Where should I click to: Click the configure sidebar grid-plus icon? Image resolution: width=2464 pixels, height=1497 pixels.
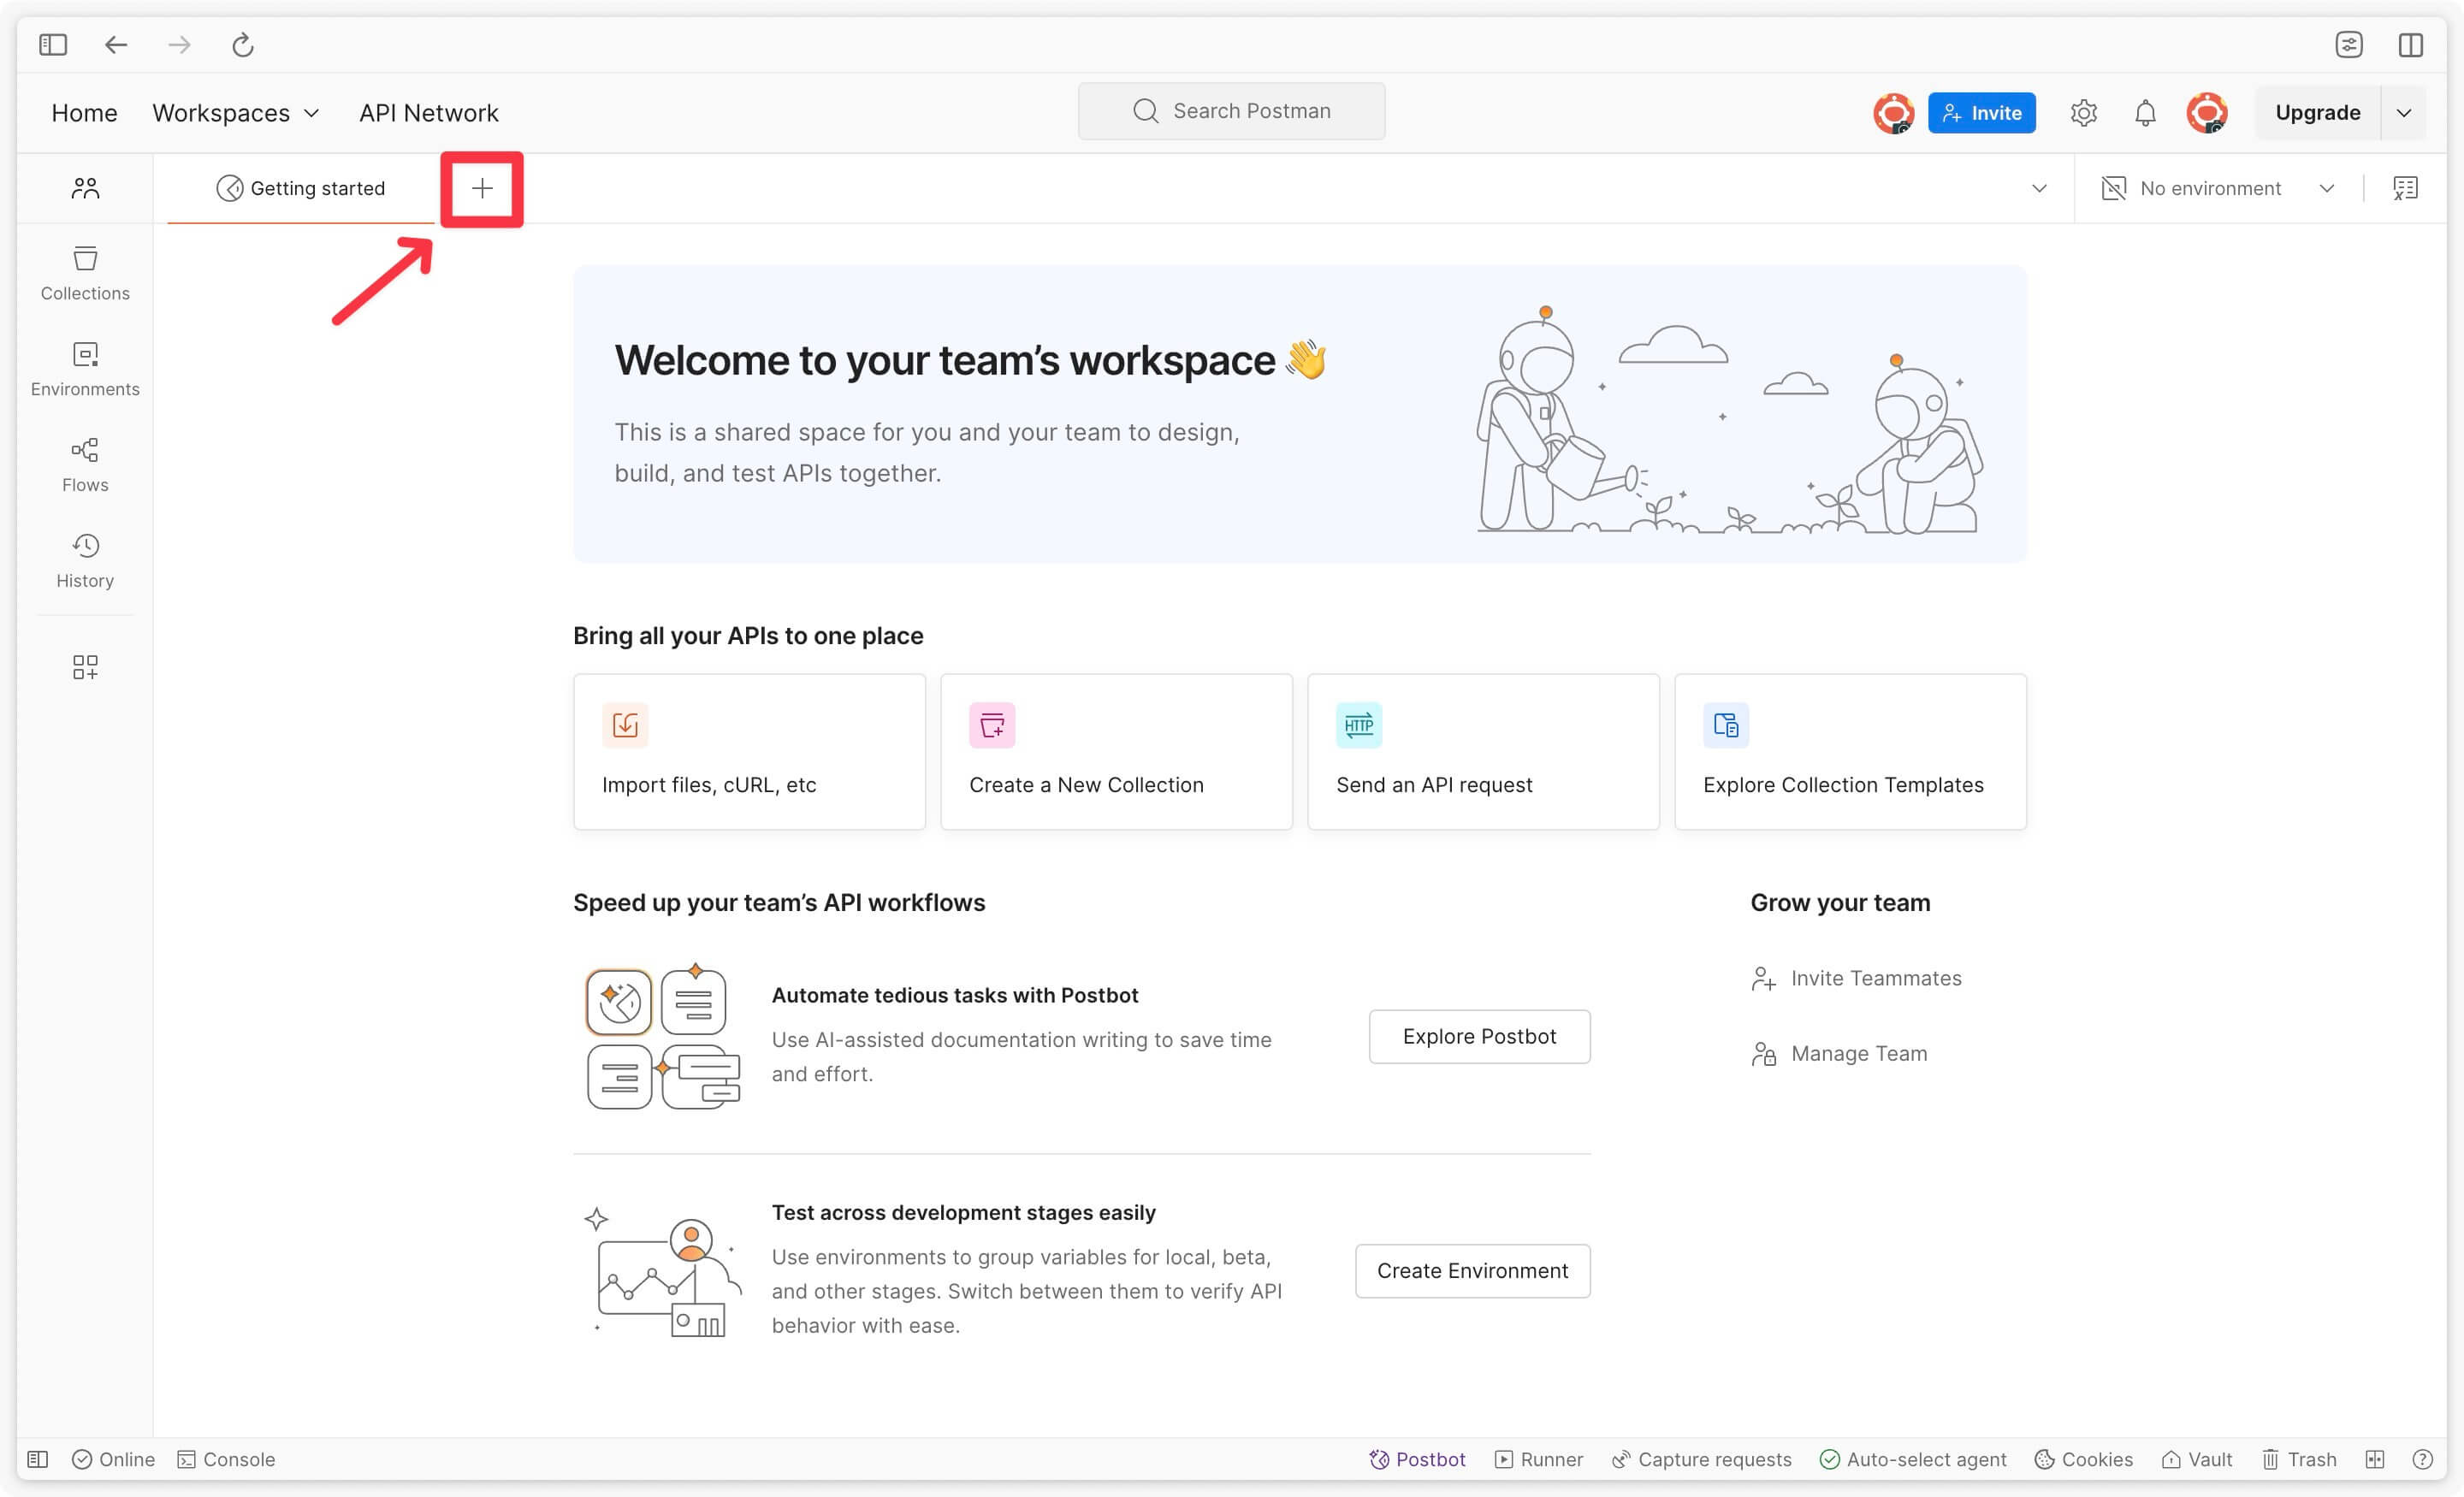click(x=85, y=667)
